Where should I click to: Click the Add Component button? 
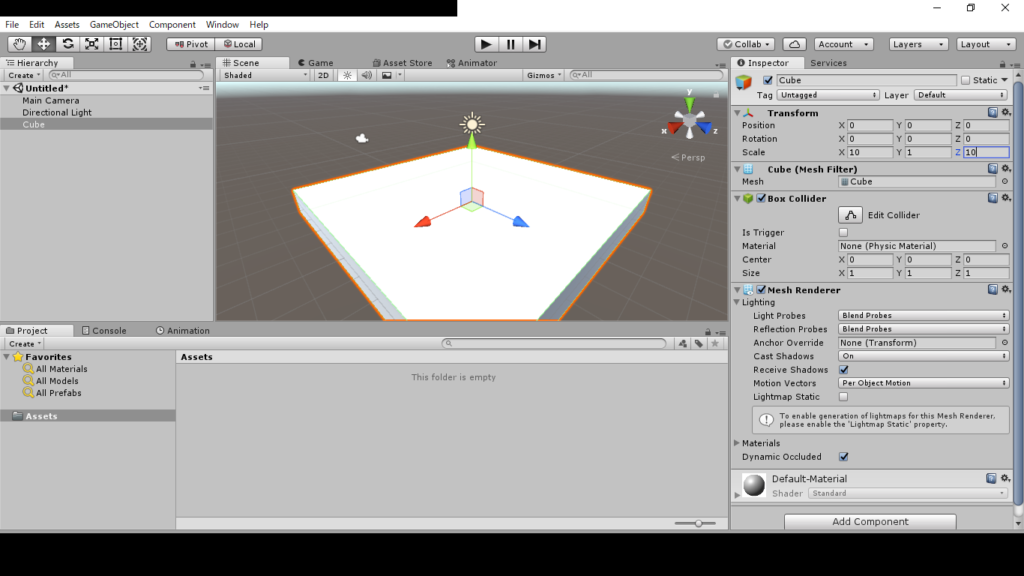pyautogui.click(x=870, y=521)
